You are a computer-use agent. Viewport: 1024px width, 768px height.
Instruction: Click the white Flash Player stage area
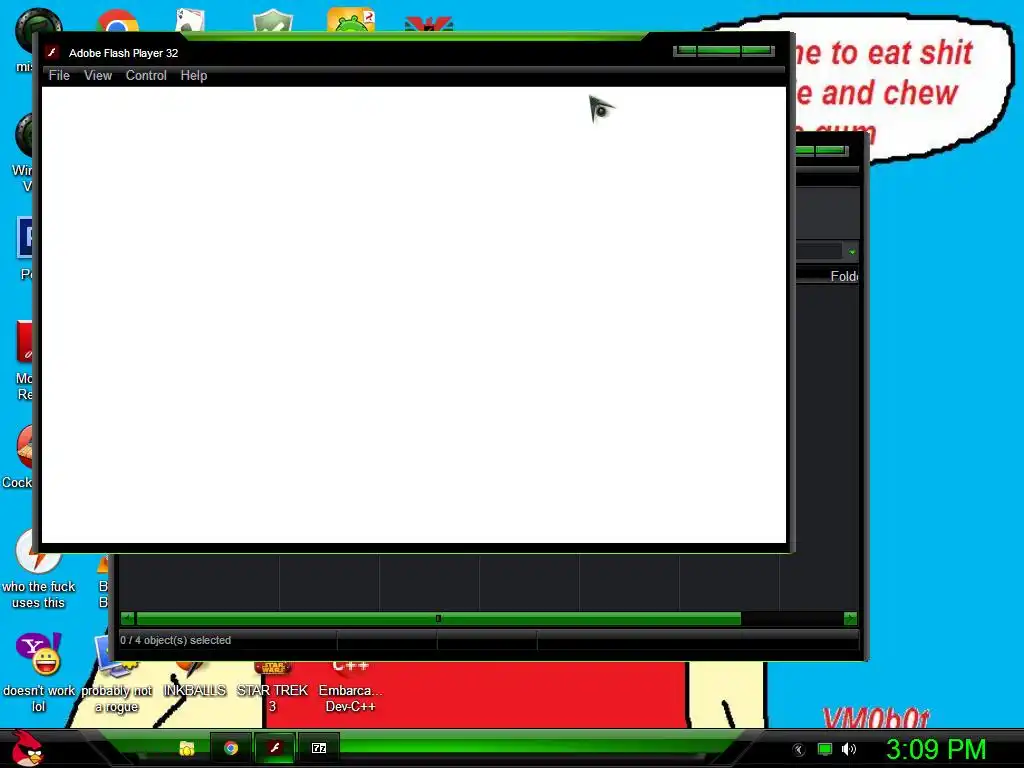click(414, 315)
